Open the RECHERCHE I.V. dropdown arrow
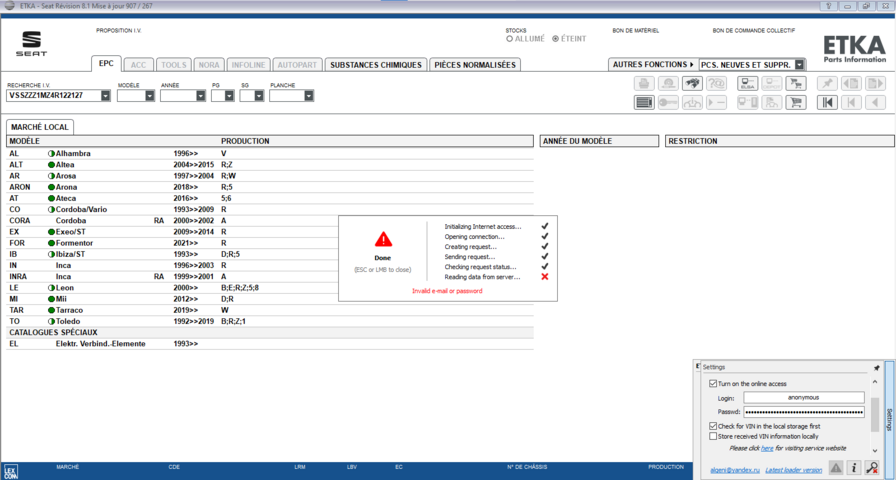This screenshot has width=896, height=480. point(106,96)
